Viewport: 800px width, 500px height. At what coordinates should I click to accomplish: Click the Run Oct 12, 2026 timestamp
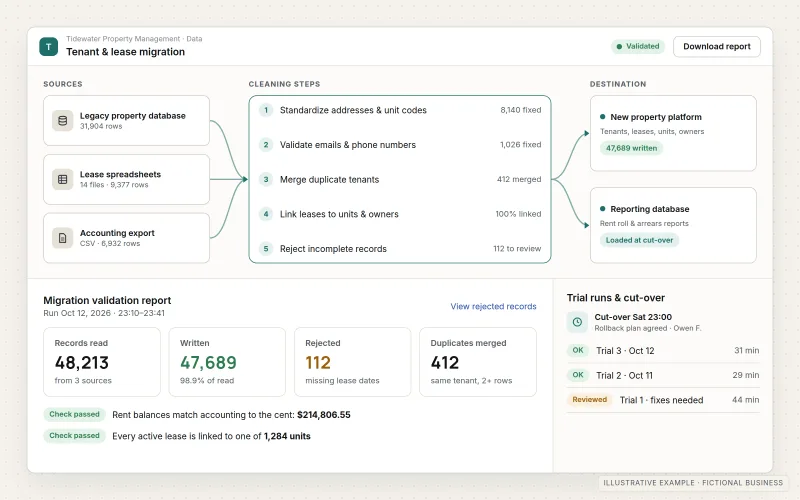[104, 313]
